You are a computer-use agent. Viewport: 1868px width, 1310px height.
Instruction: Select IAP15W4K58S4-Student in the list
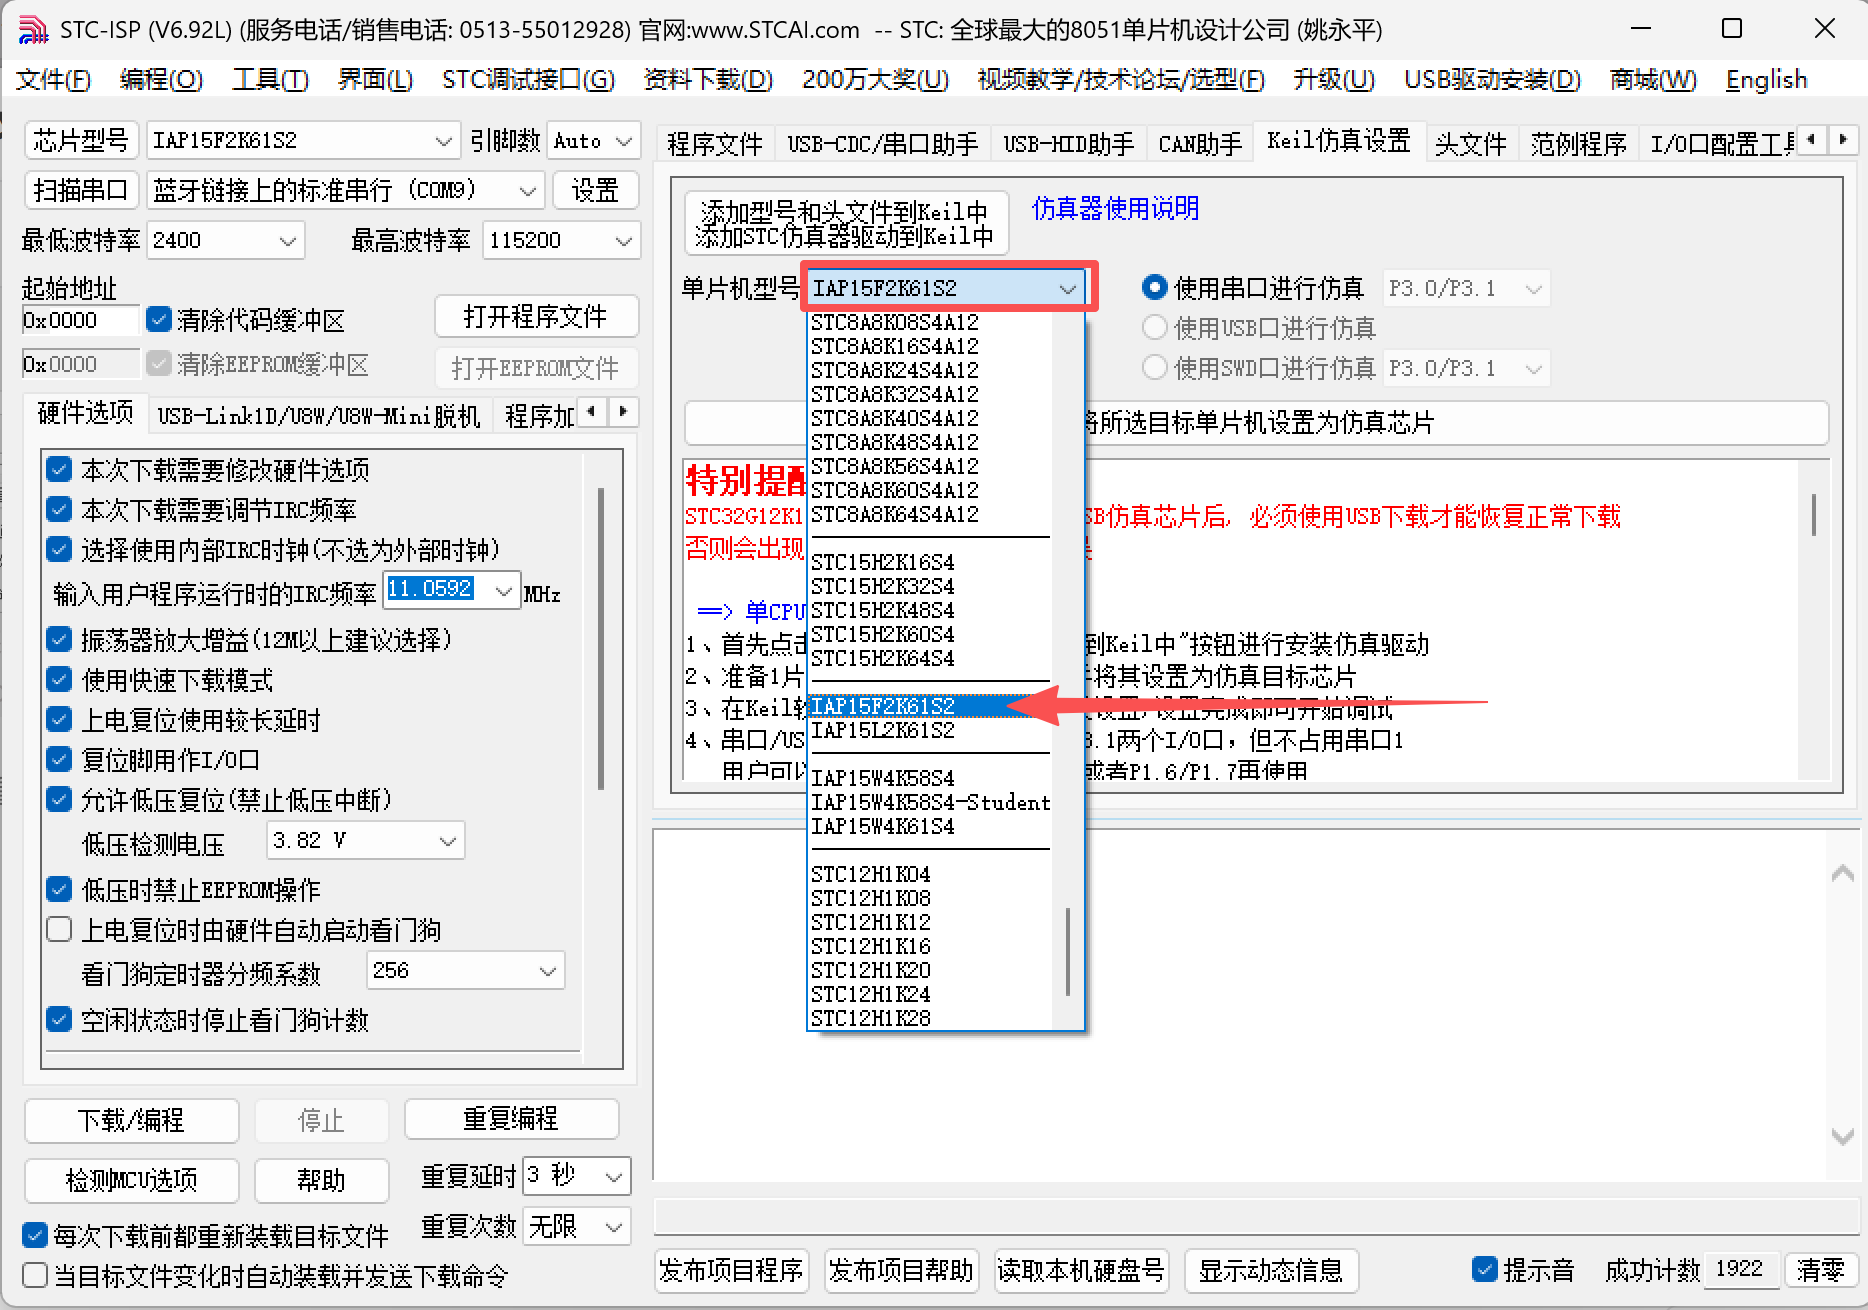[930, 802]
